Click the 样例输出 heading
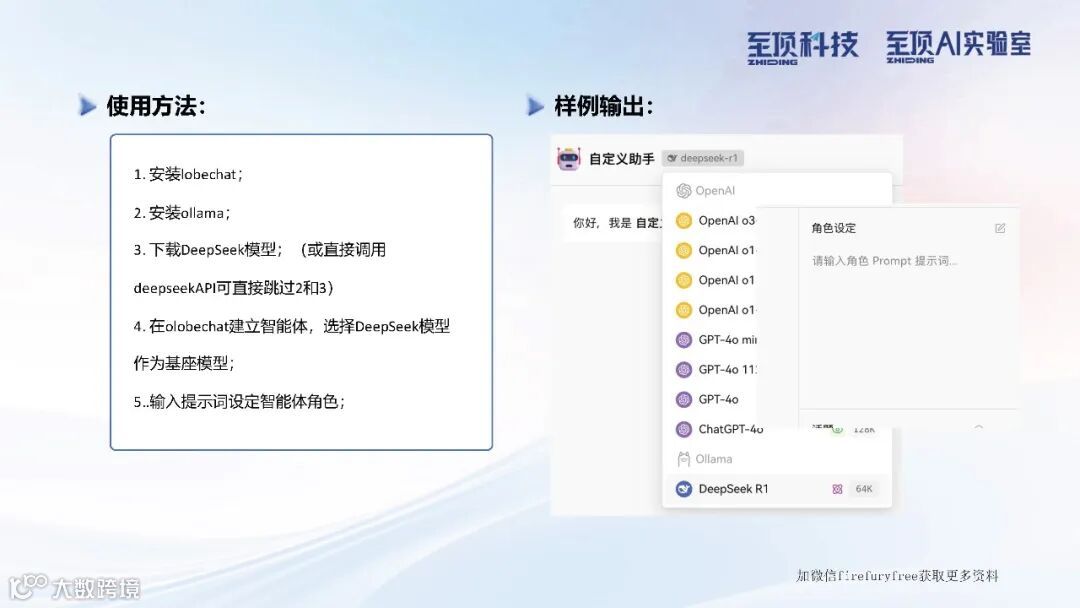Image resolution: width=1080 pixels, height=608 pixels. 603,106
